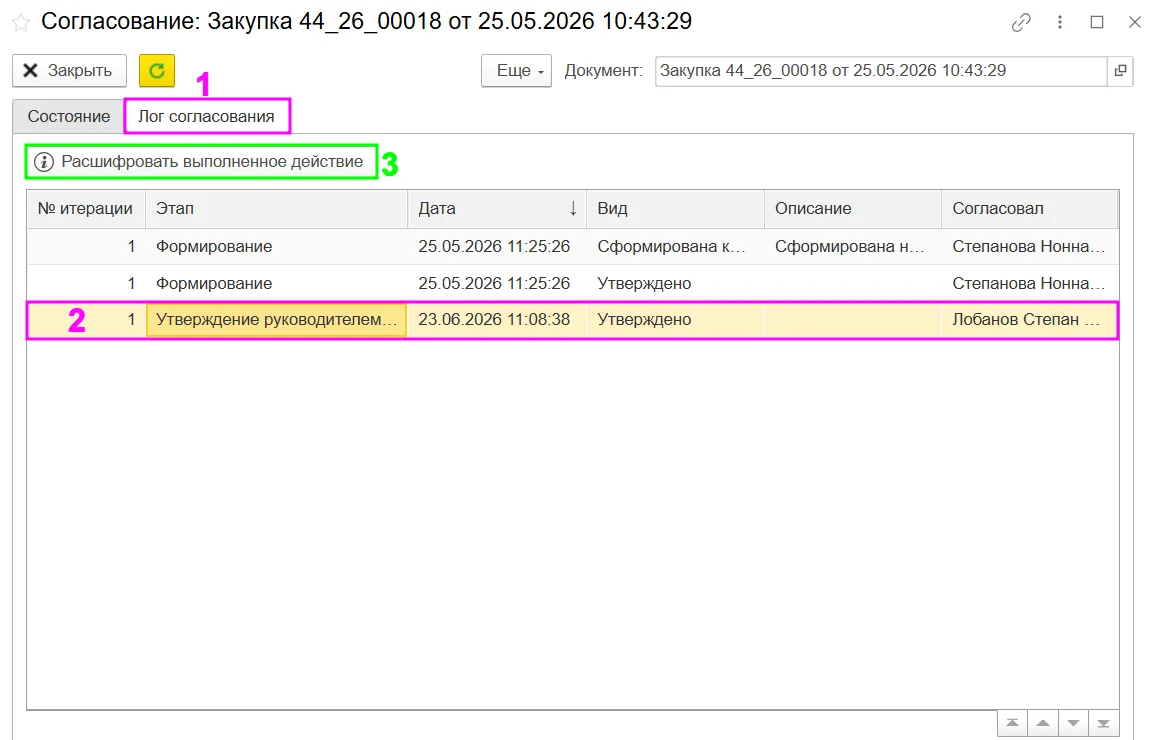
Task: Click Расшифровать выполненное действие button
Action: (201, 162)
